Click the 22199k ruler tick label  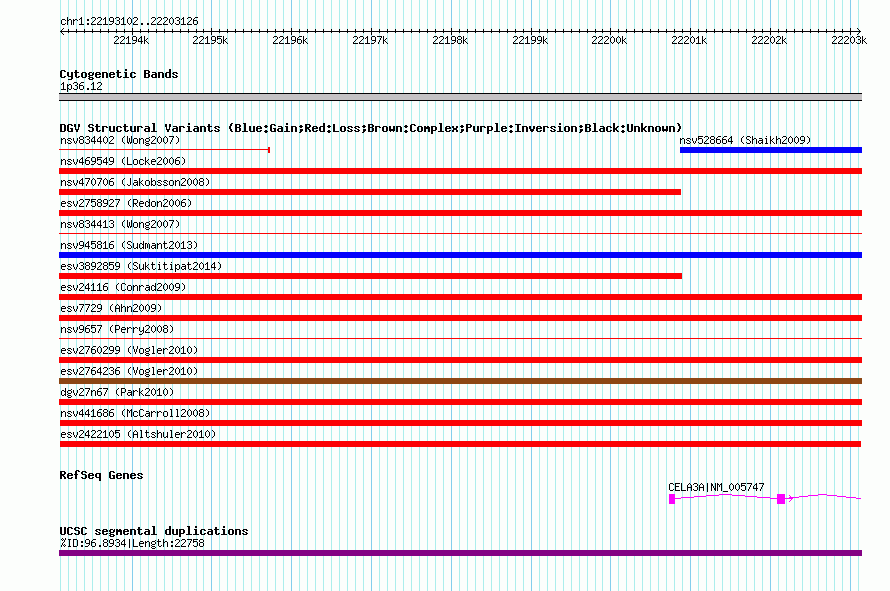(x=530, y=40)
